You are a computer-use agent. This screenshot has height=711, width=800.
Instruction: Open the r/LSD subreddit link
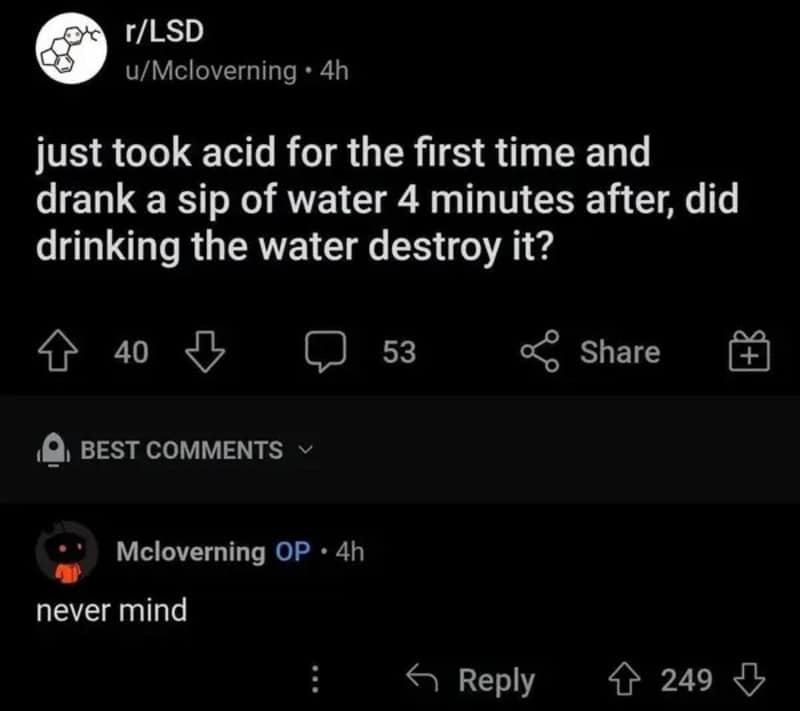[165, 31]
